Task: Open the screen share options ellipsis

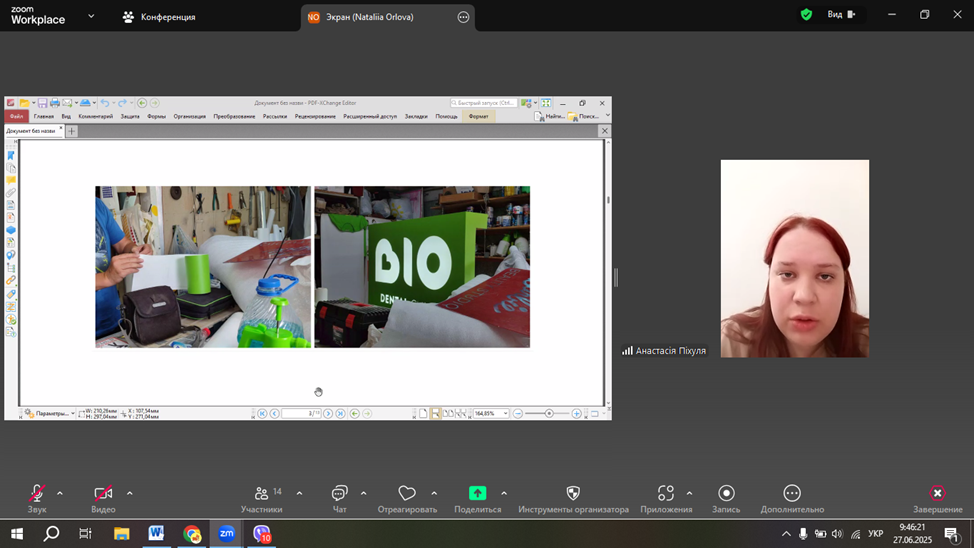Action: pos(463,17)
